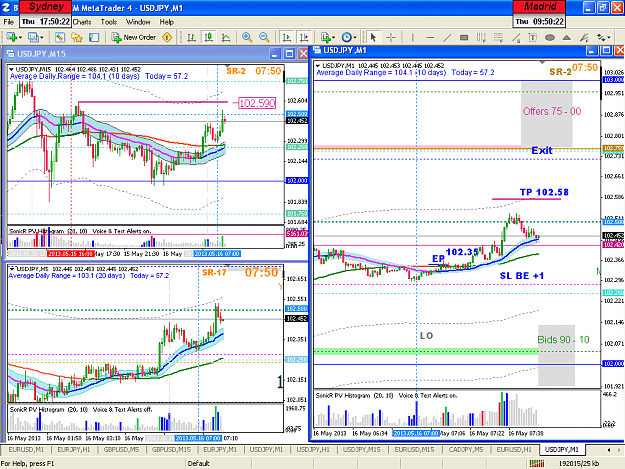Zoom in the chart with magnifier plus
The image size is (625, 469).
tap(247, 37)
